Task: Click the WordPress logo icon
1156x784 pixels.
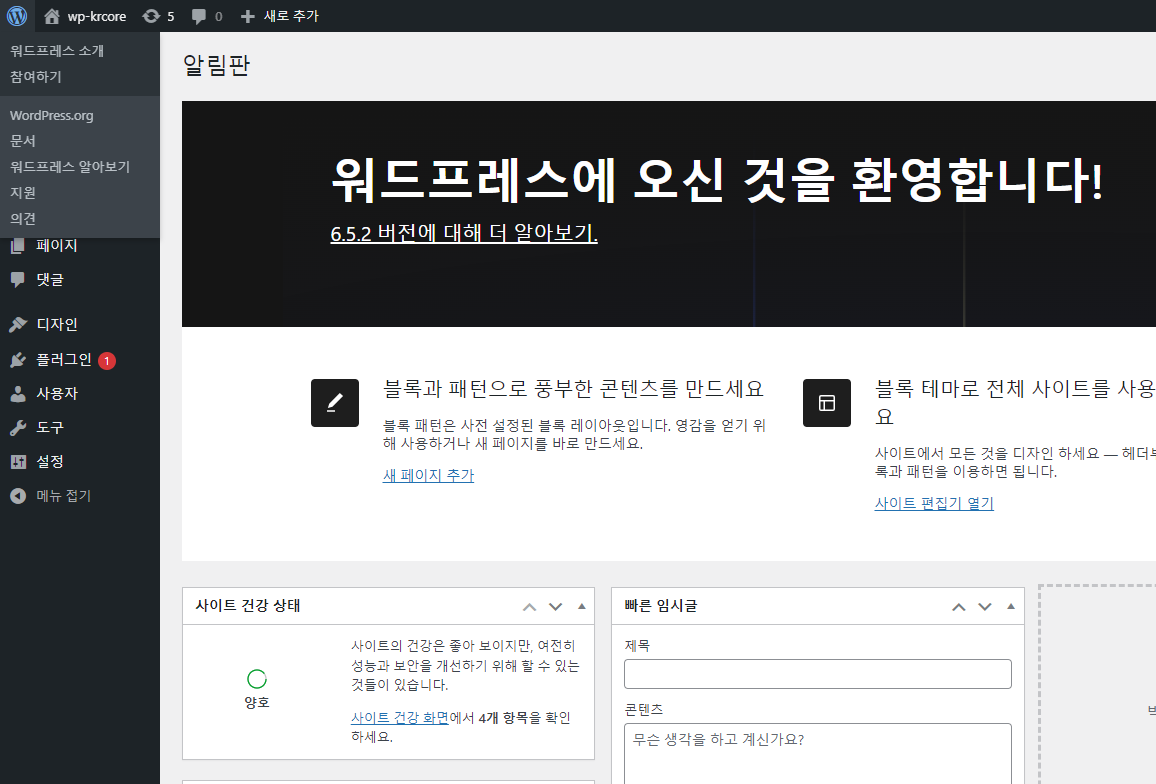Action: click(x=16, y=15)
